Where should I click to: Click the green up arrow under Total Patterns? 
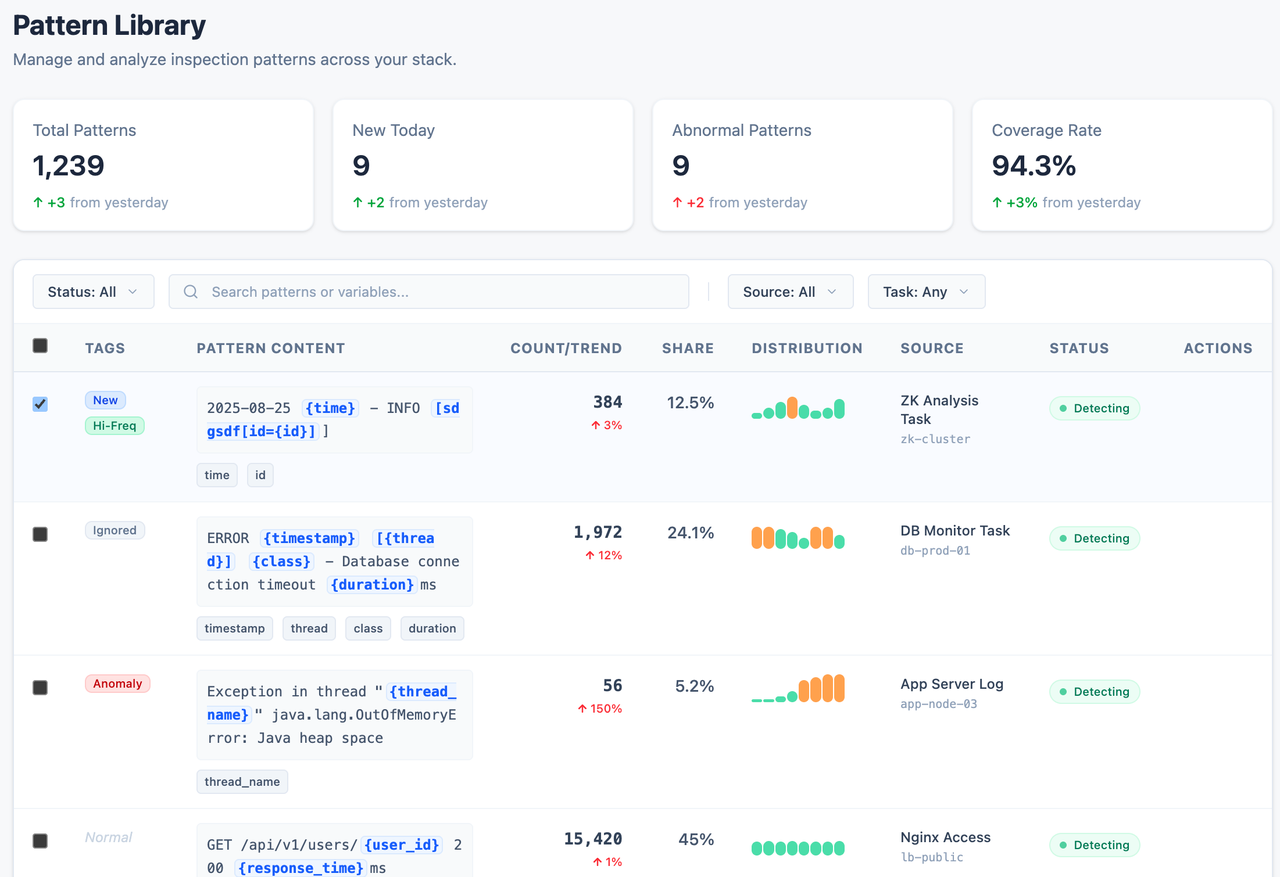38,203
